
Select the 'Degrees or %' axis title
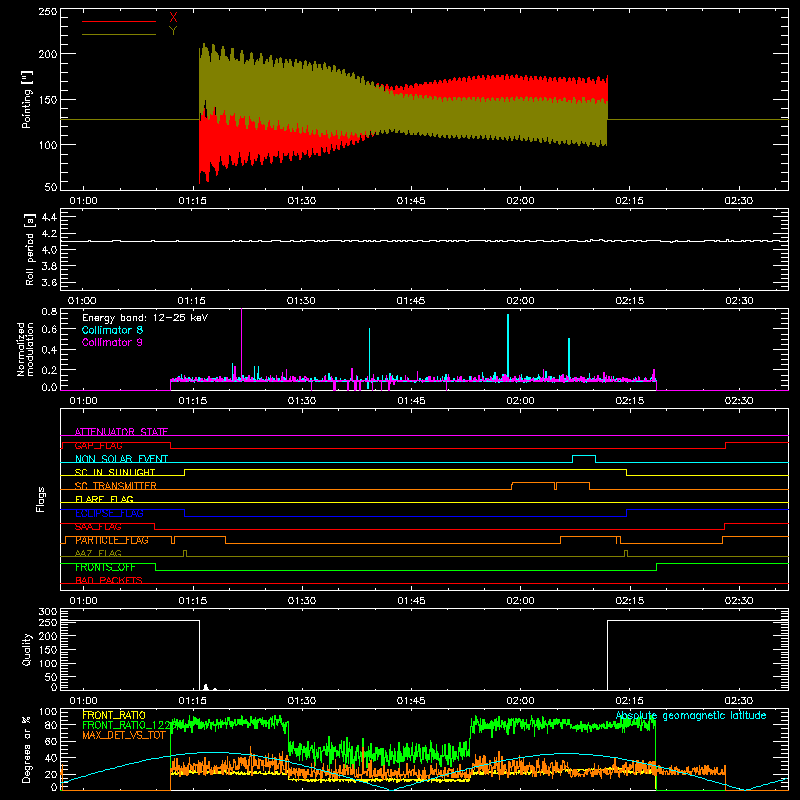(x=27, y=749)
